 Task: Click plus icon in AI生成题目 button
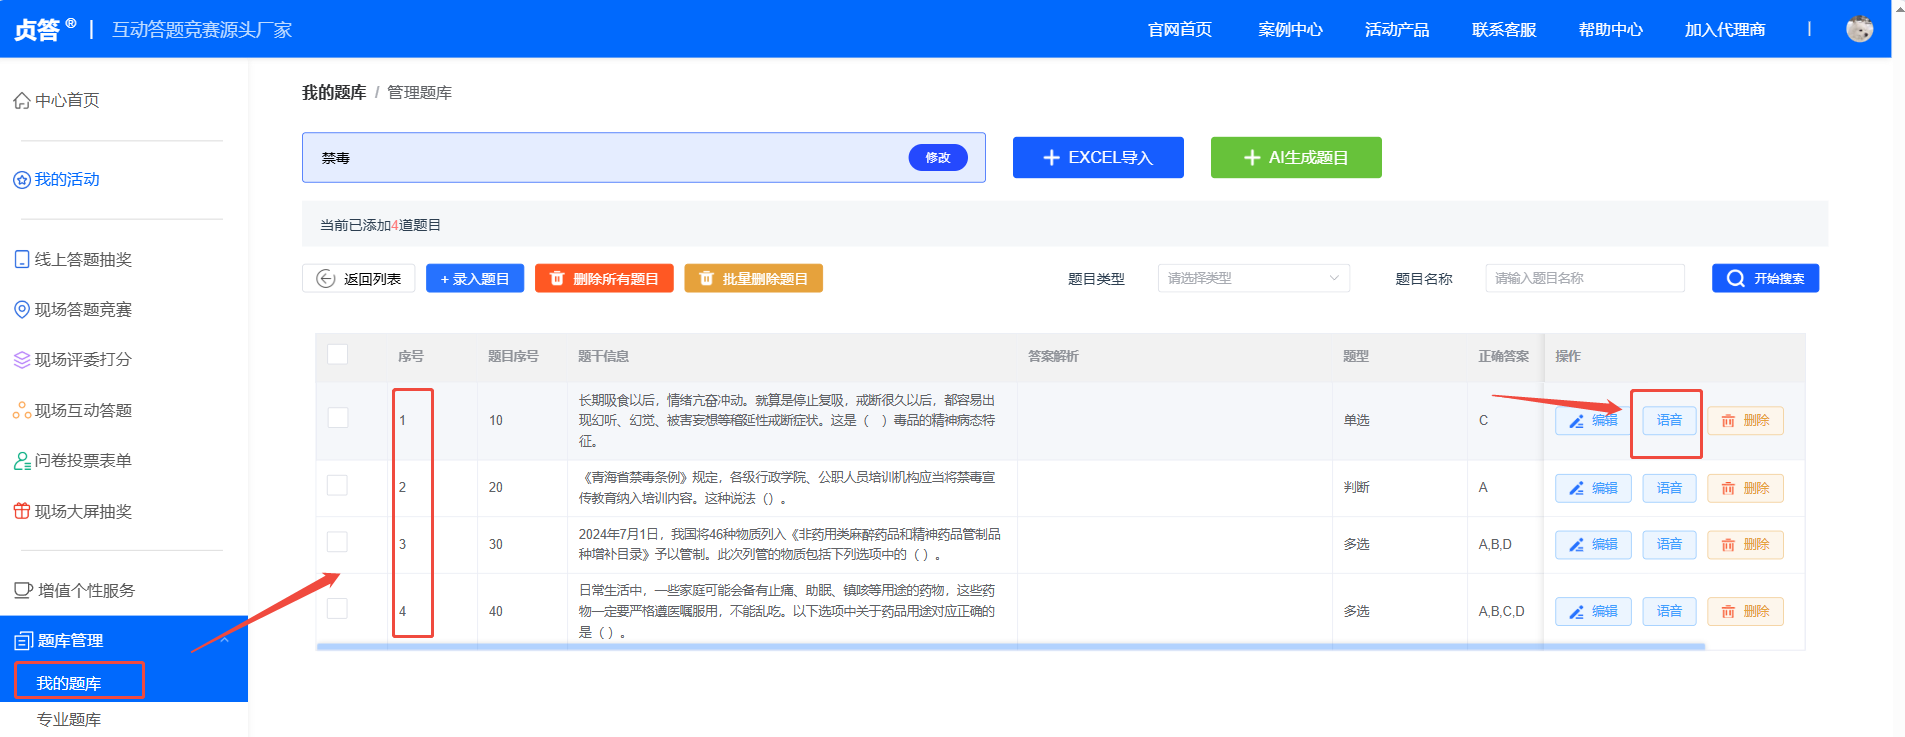[1251, 158]
